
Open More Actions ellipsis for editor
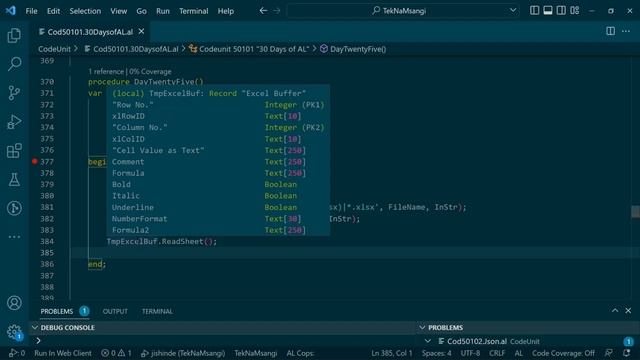click(x=626, y=31)
